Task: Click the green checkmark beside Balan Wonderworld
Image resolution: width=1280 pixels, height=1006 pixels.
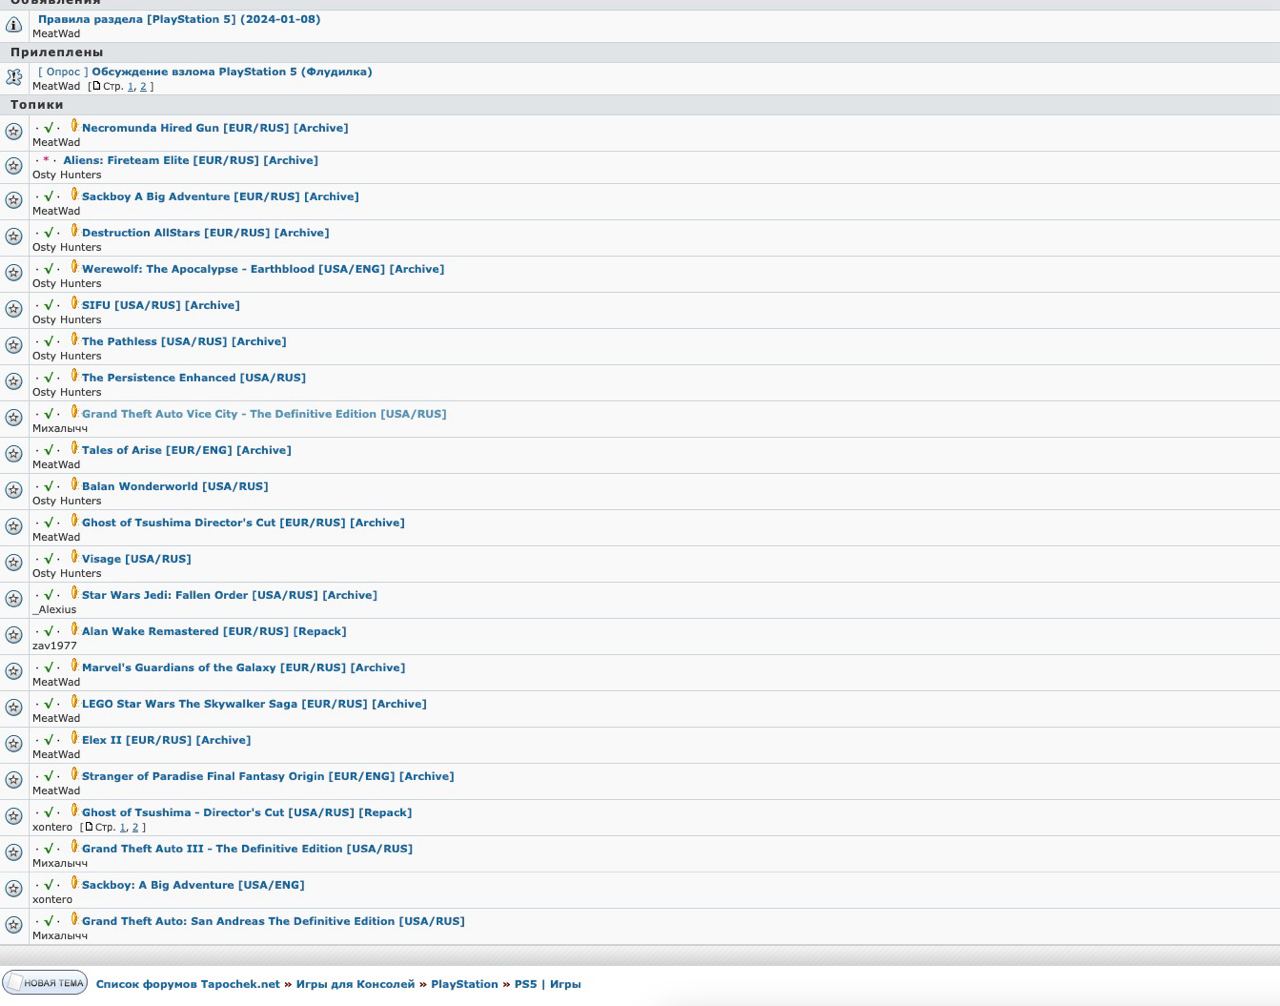Action: click(x=48, y=486)
